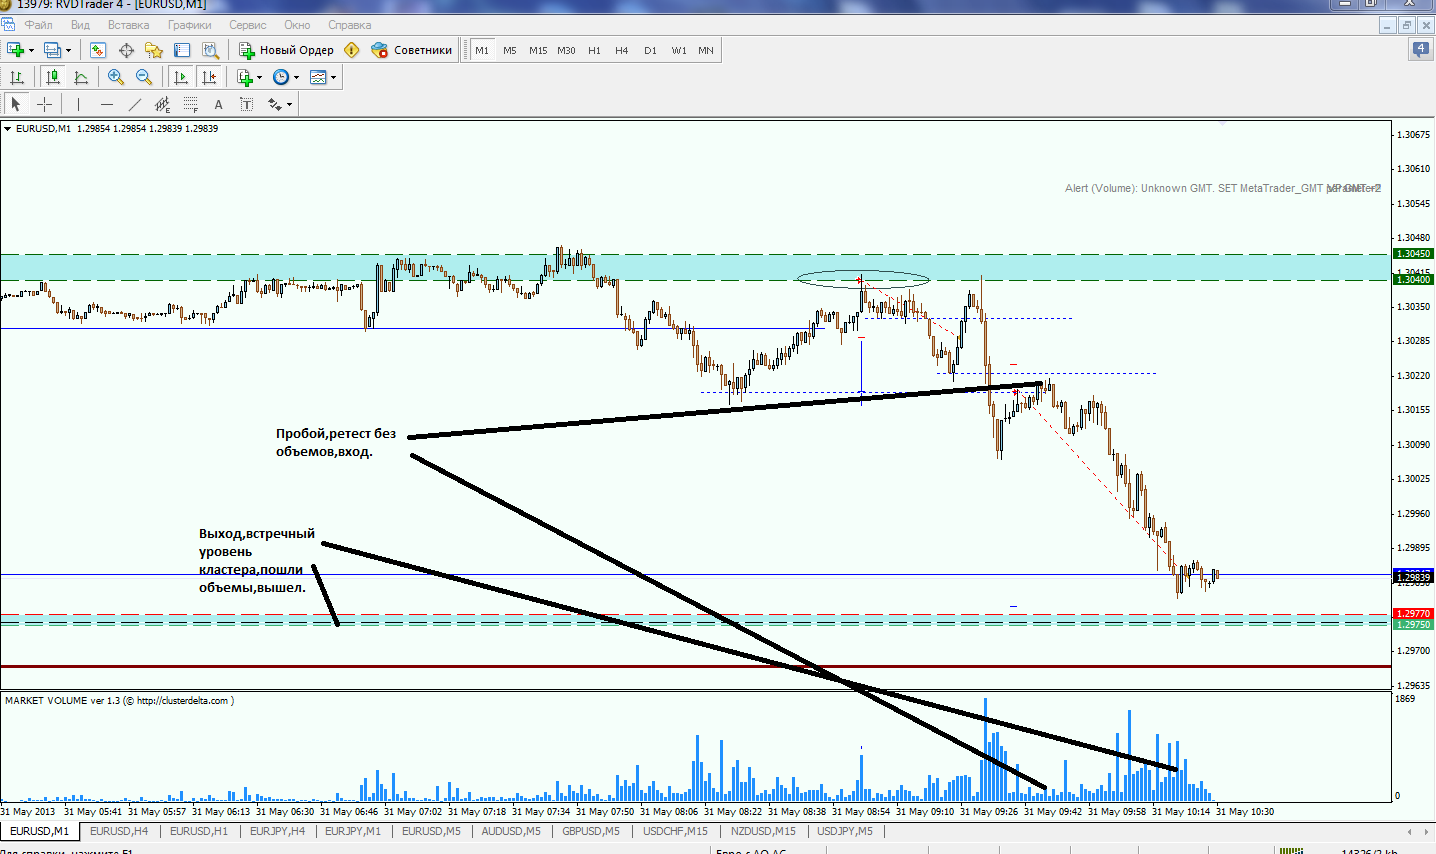Toggle chart Auto Scroll

click(180, 77)
